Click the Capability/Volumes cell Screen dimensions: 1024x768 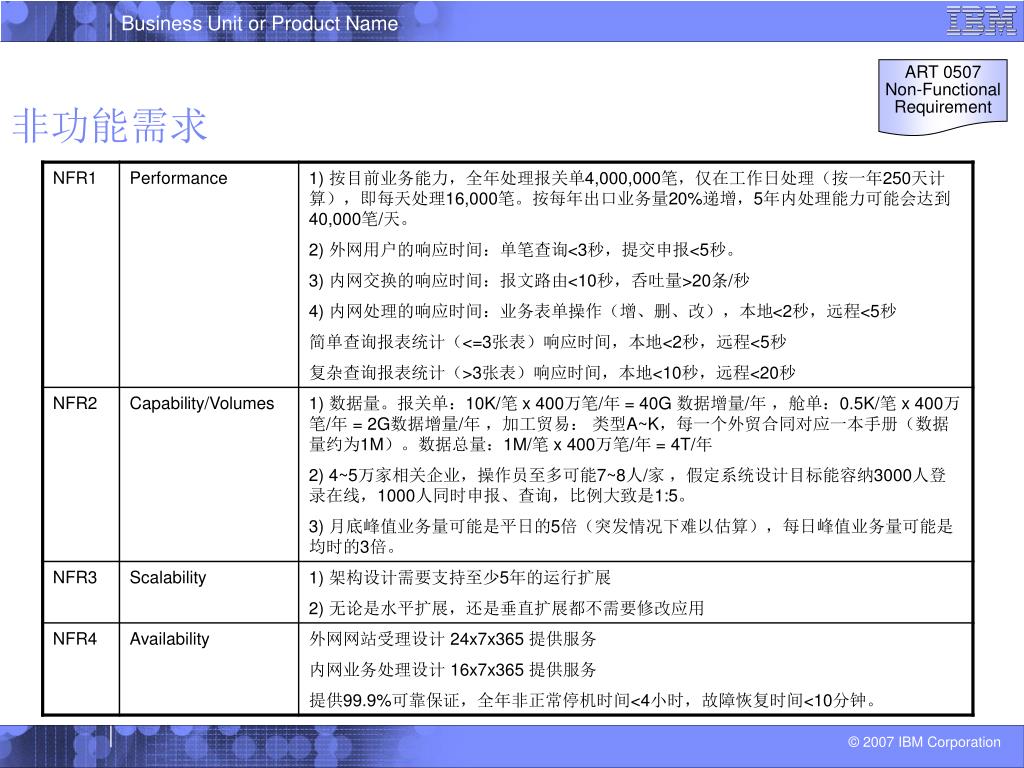(x=209, y=474)
